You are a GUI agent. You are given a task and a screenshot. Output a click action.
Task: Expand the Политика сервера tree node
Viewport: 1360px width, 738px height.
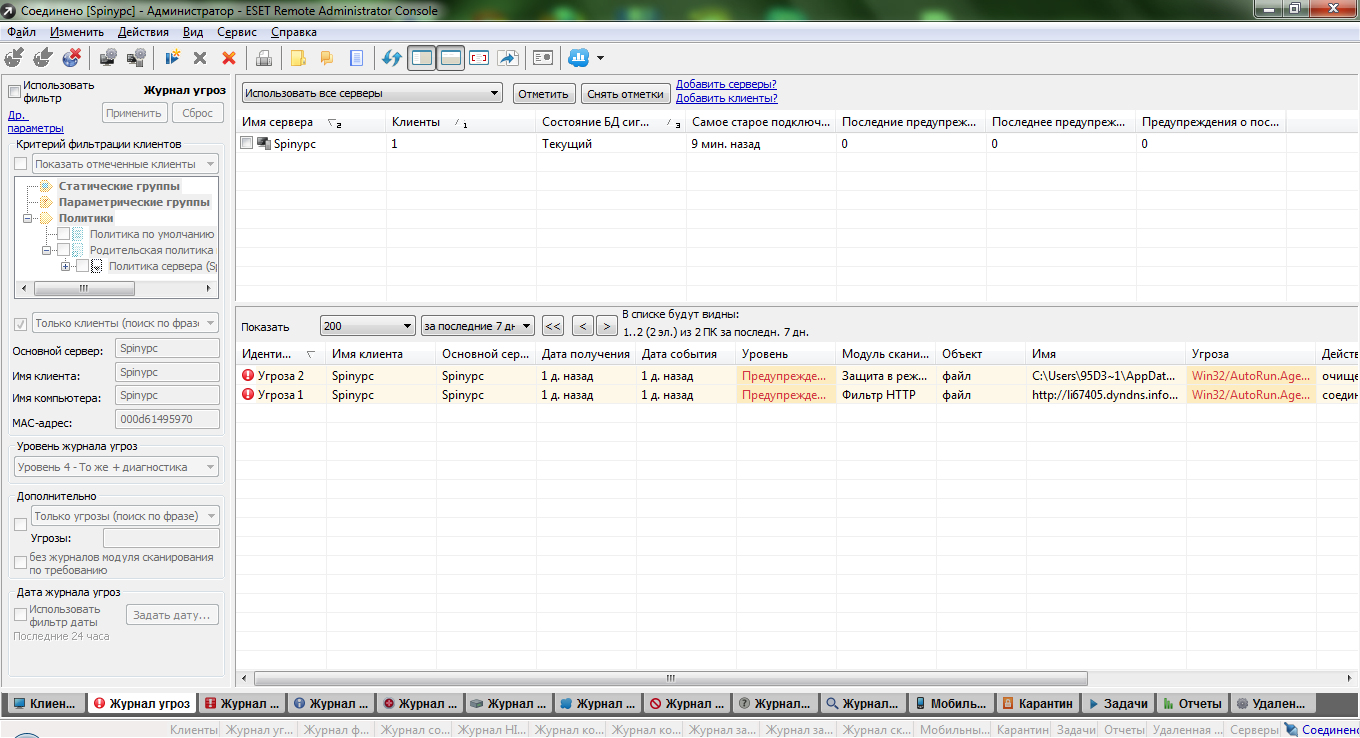click(66, 266)
